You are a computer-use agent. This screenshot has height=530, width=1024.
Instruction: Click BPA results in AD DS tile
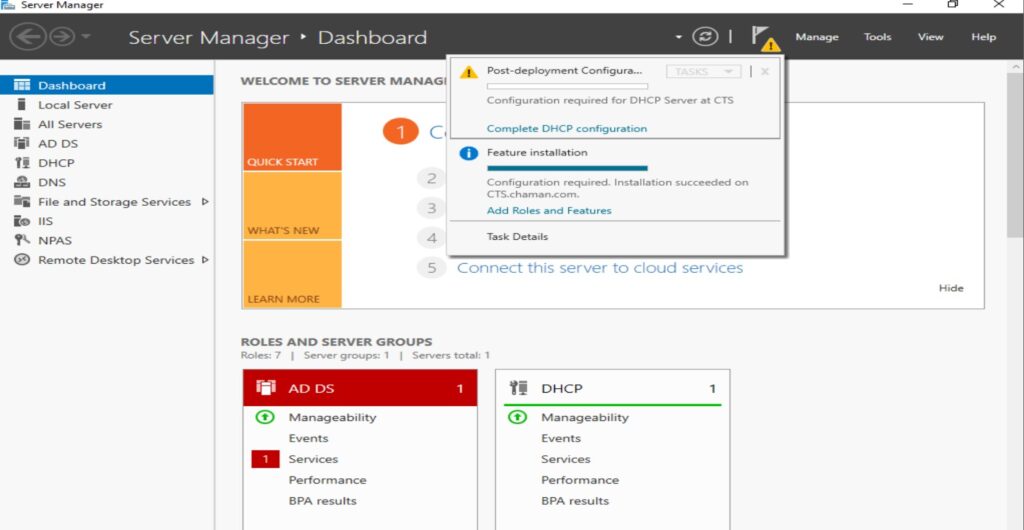(323, 501)
